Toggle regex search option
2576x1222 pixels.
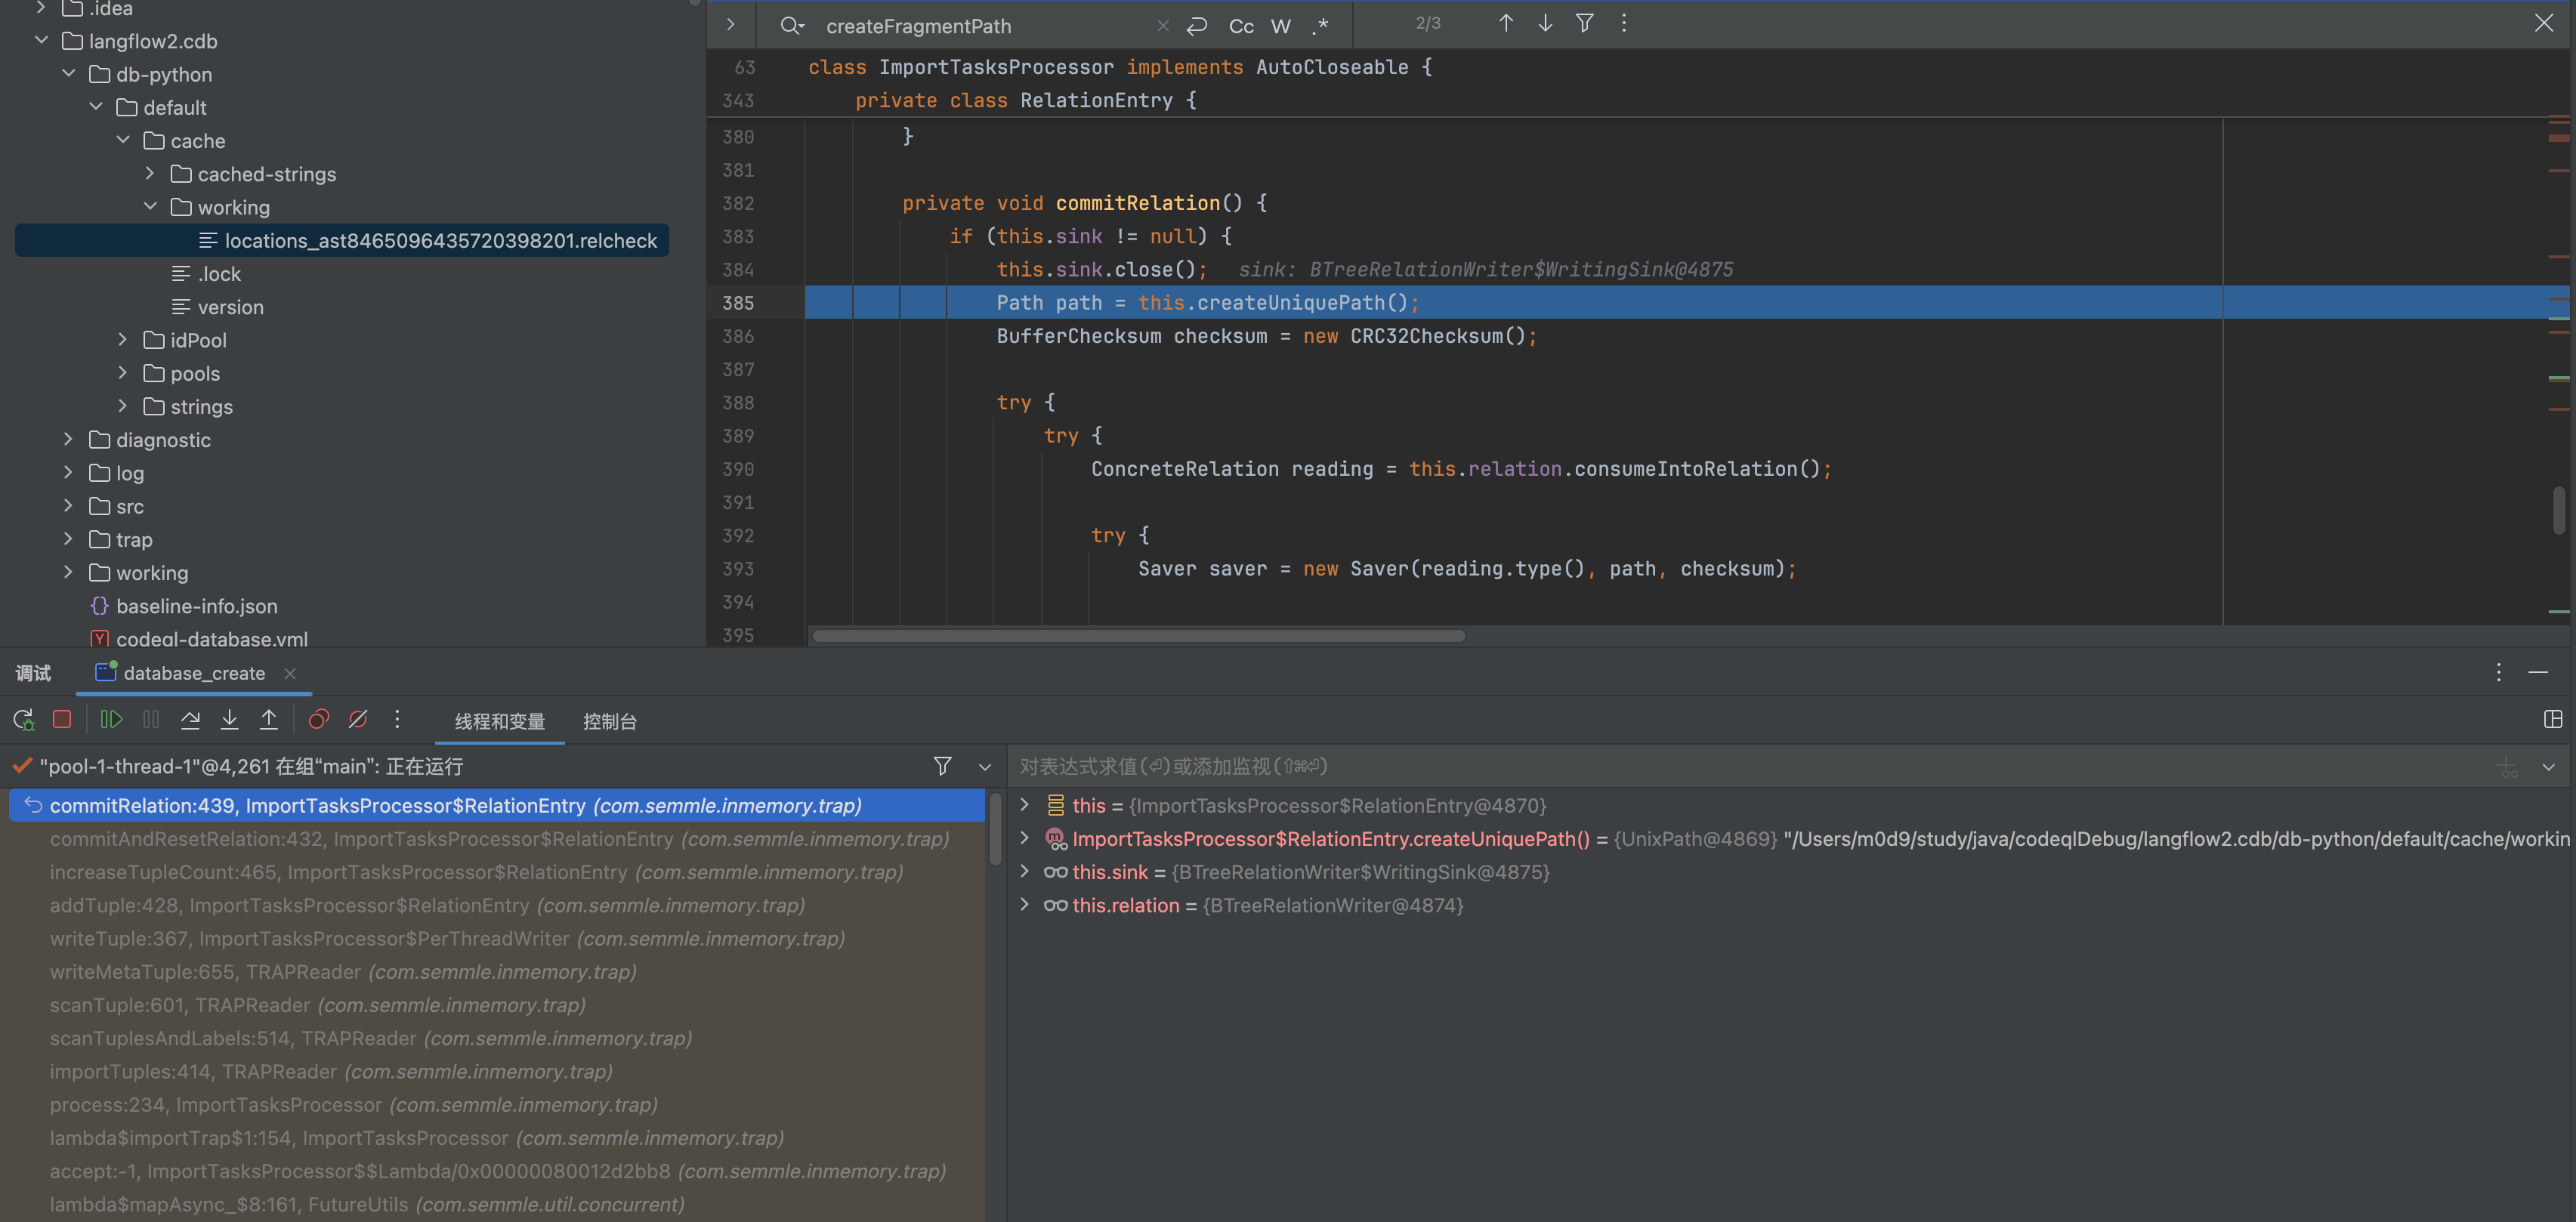click(x=1320, y=26)
